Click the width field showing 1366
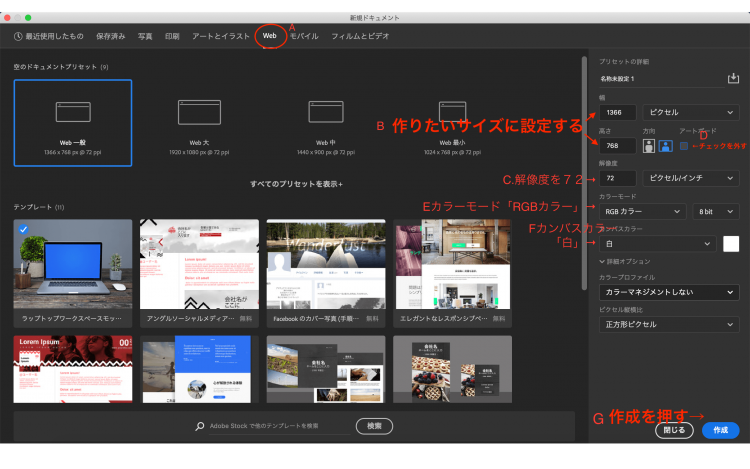Screen dimensions: 750x469 618,112
